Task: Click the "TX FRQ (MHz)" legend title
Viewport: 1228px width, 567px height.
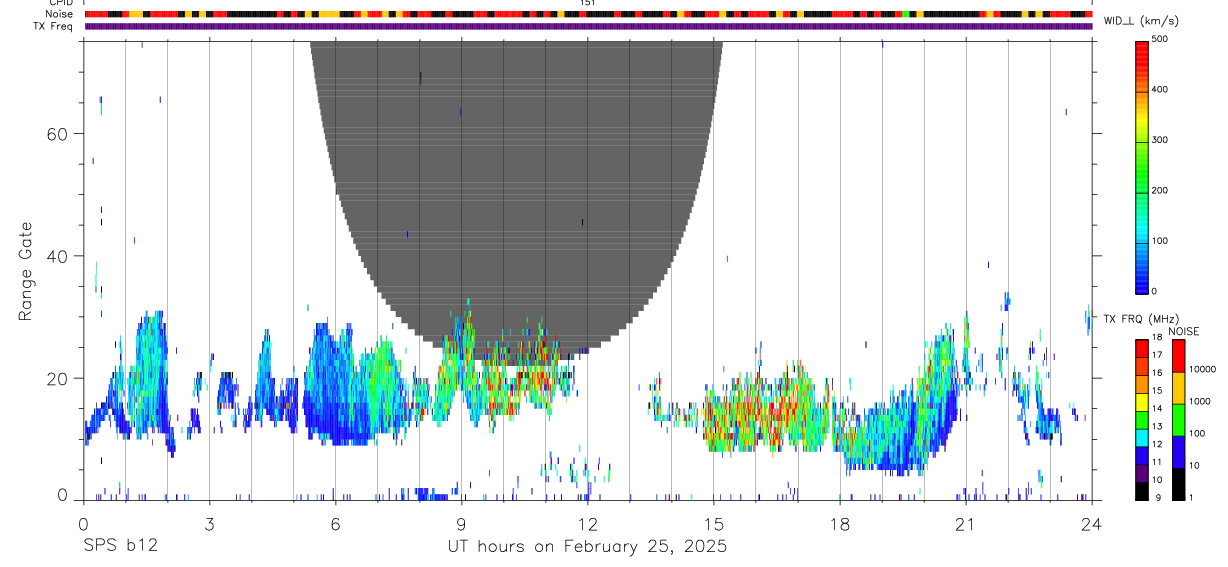Action: click(x=1139, y=319)
